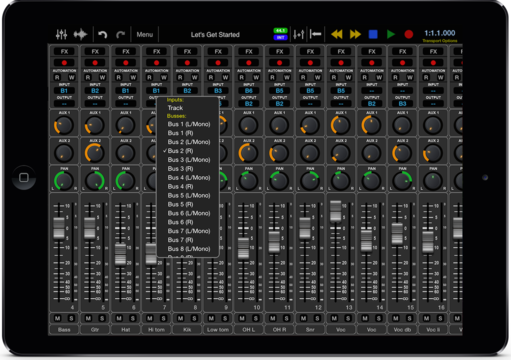This screenshot has width=511, height=360.
Task: Open the Menu button in toolbar
Action: coord(145,34)
